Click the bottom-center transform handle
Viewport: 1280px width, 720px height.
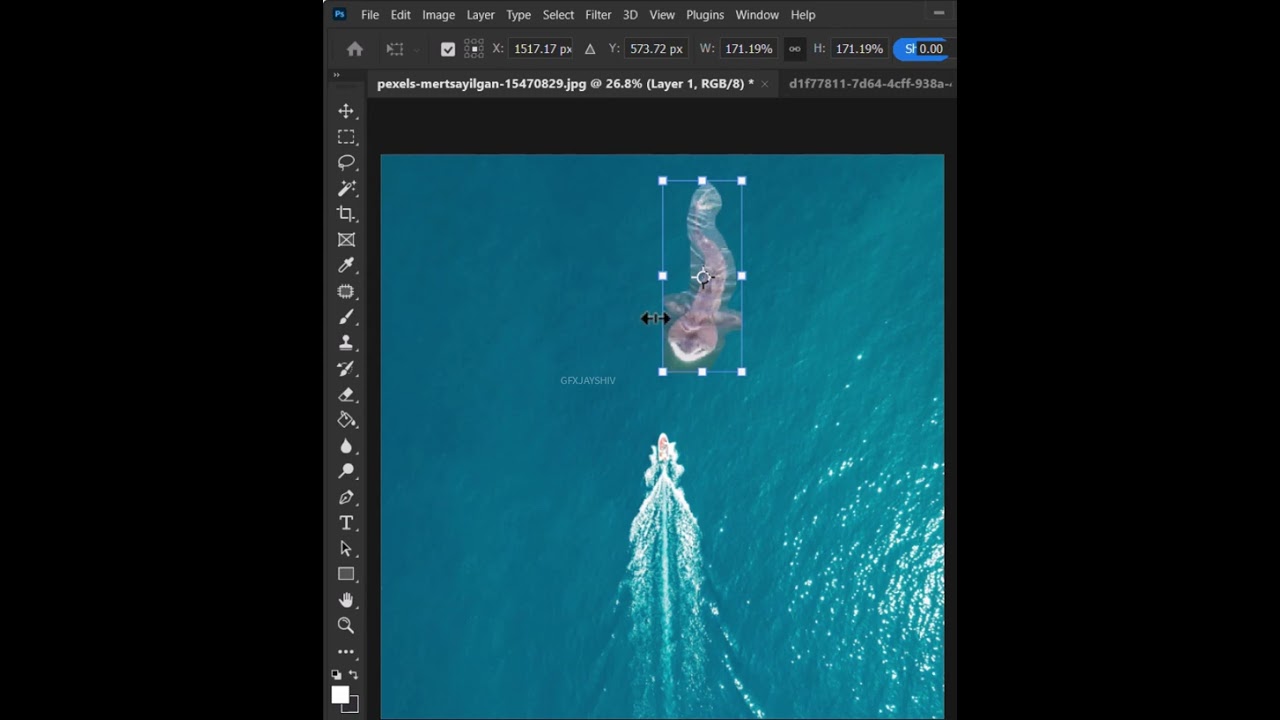[702, 372]
